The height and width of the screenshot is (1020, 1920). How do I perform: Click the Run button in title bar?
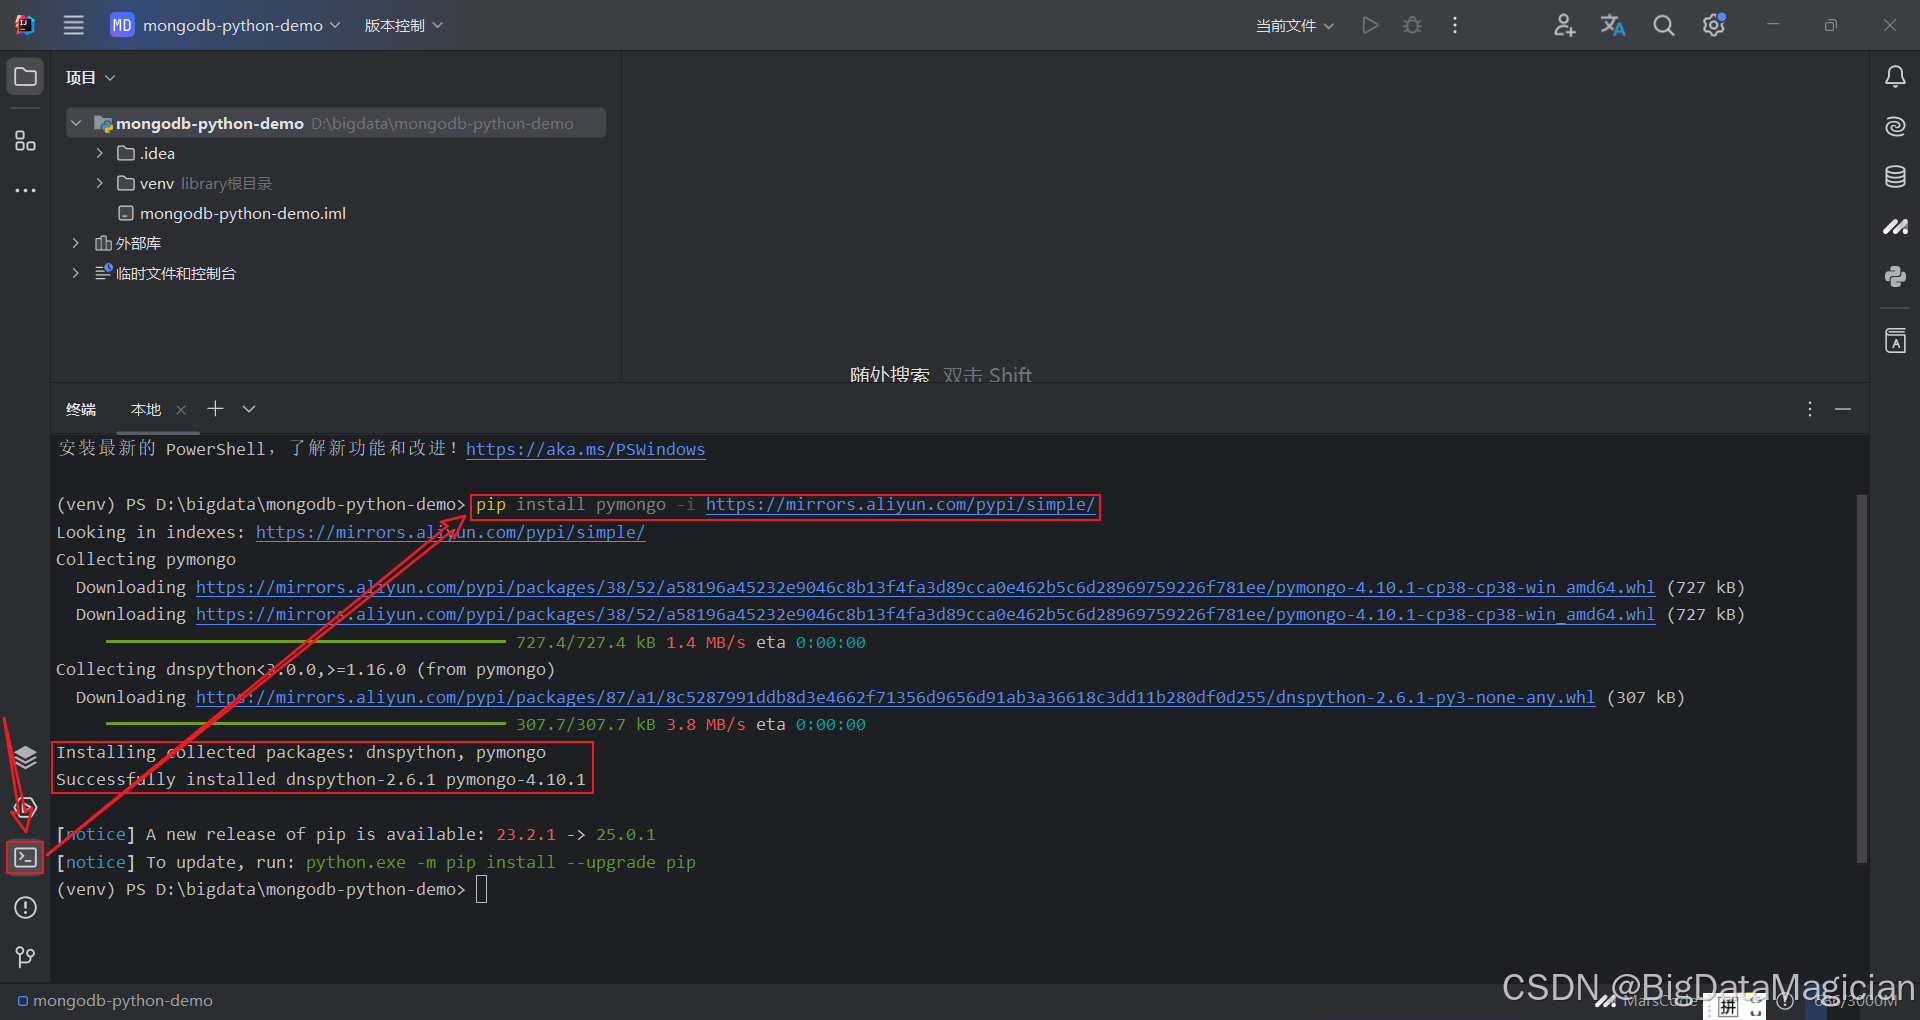click(1370, 25)
